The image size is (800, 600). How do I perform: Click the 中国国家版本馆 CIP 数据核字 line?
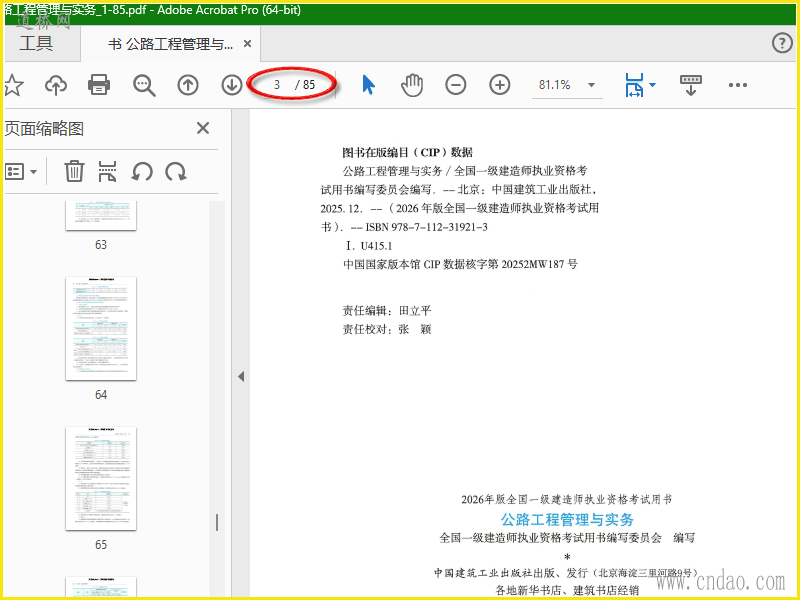pyautogui.click(x=460, y=264)
